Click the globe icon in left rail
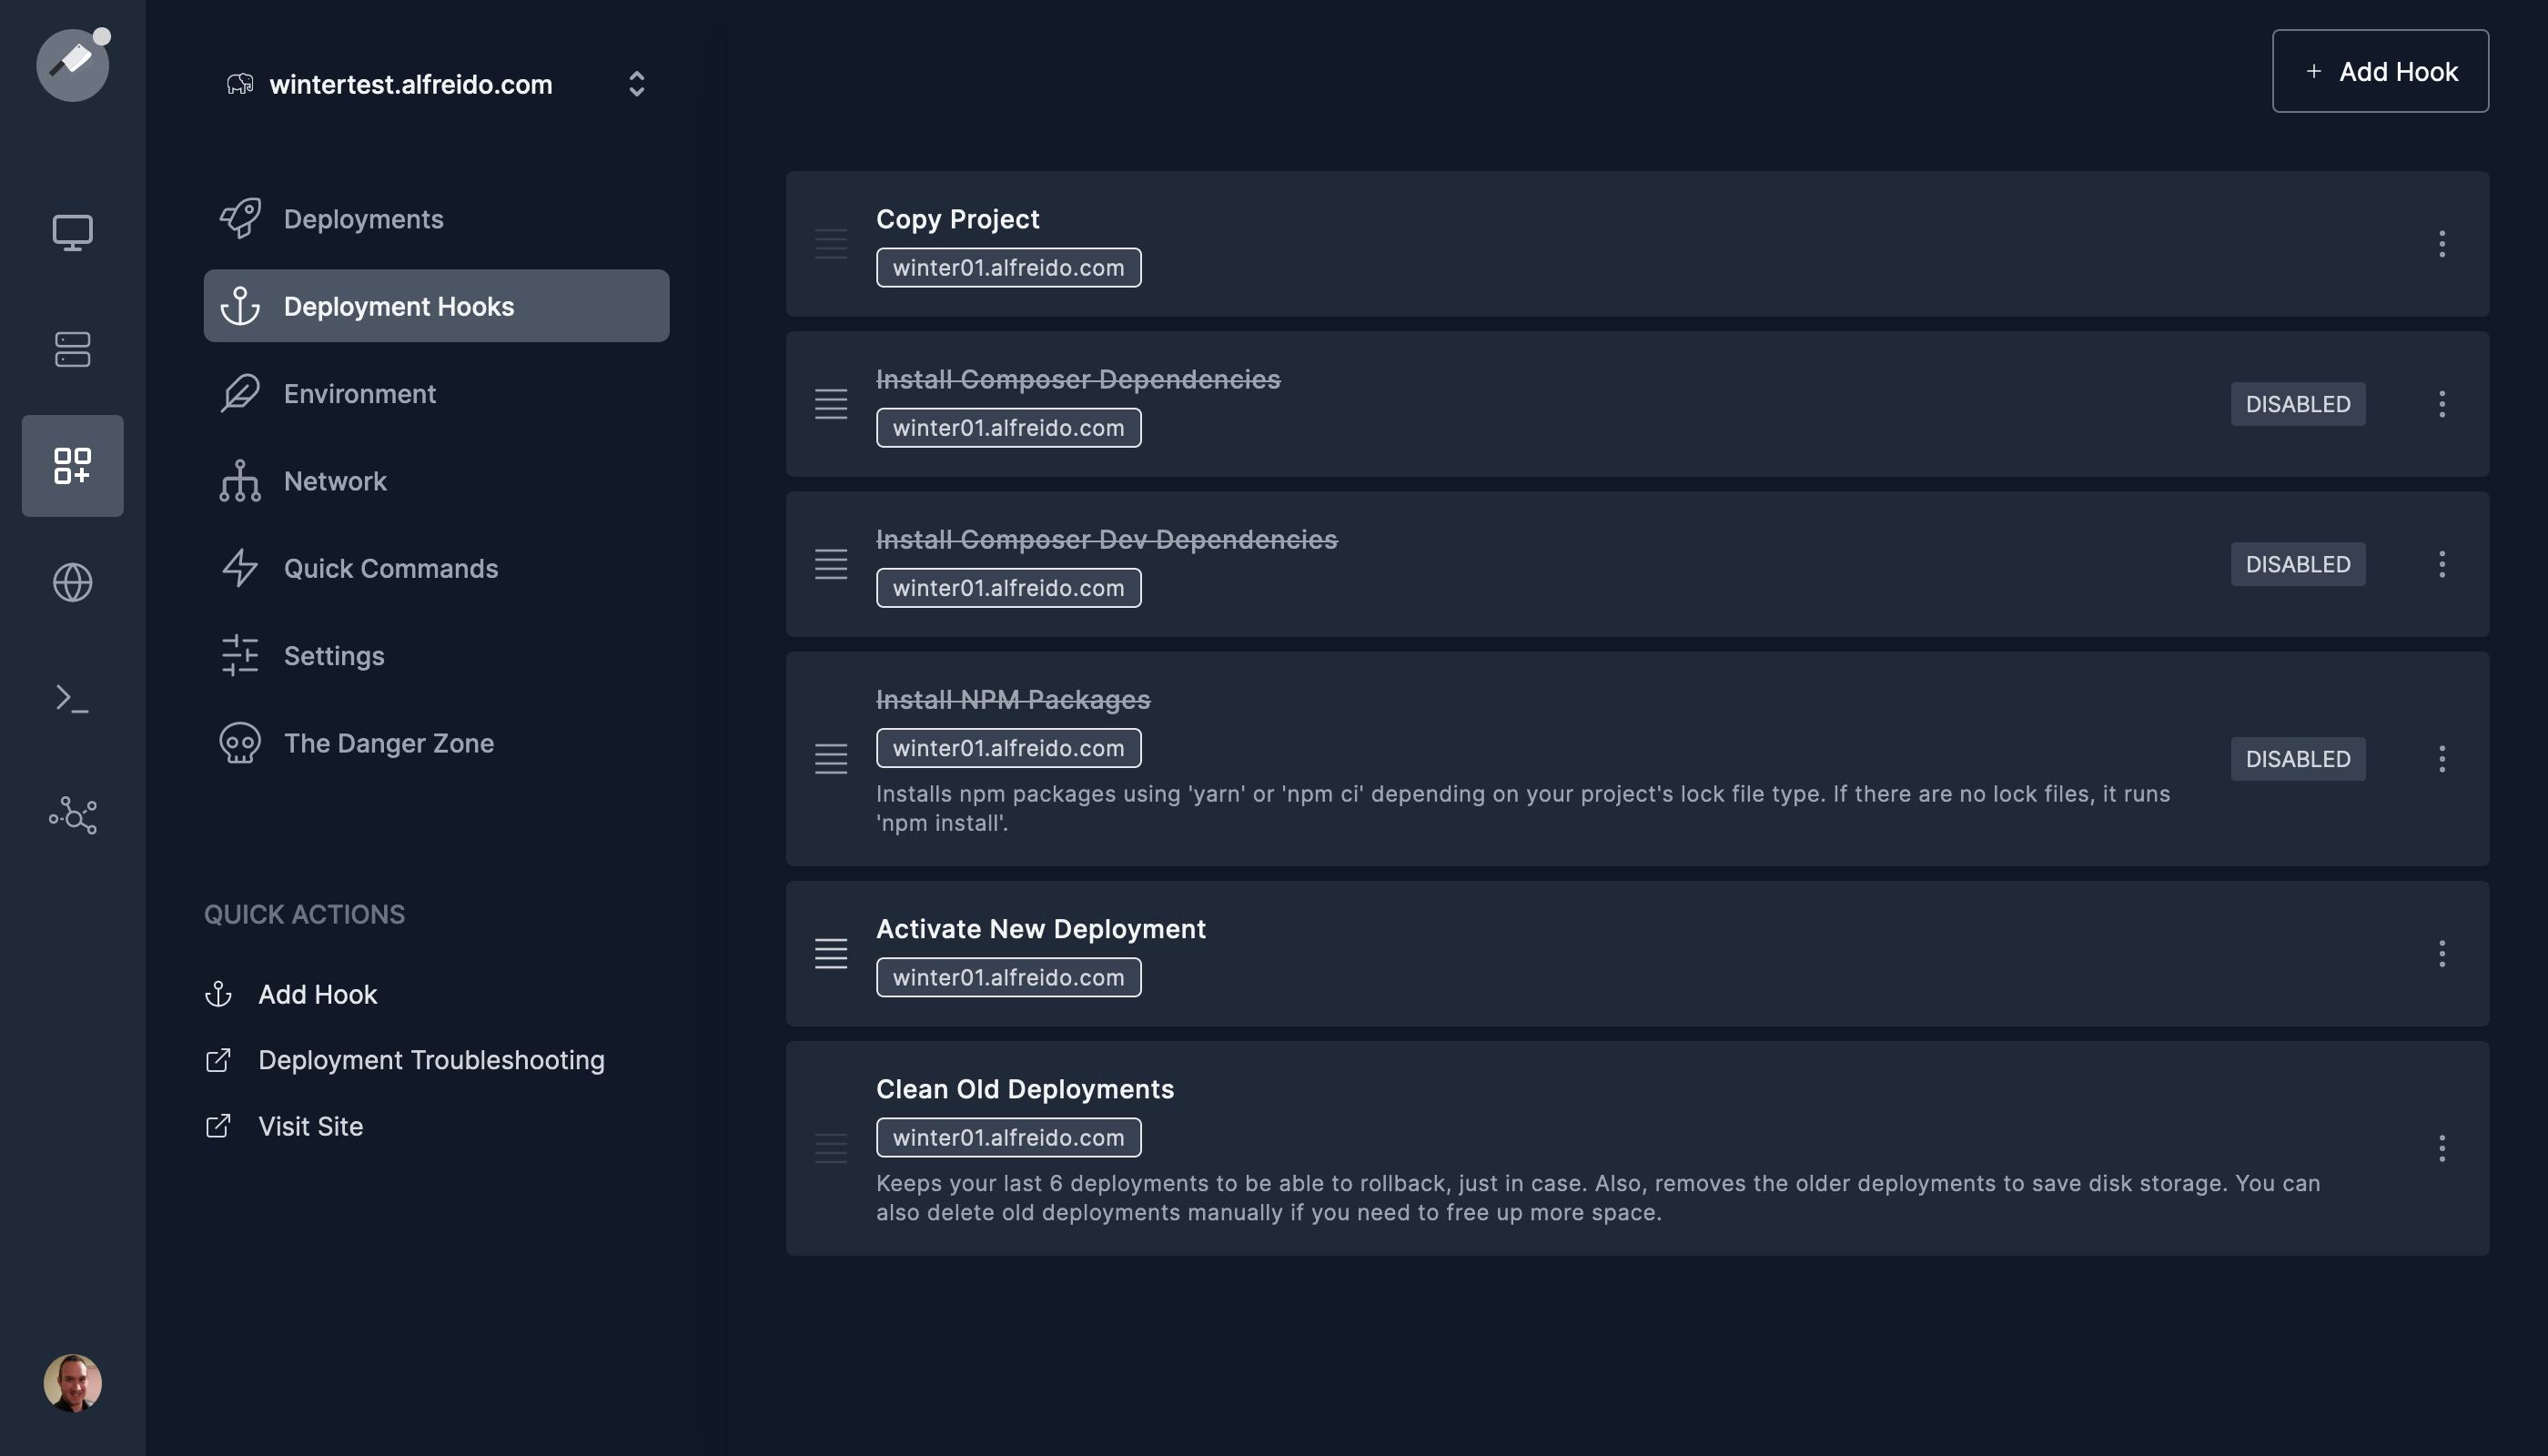Image resolution: width=2548 pixels, height=1456 pixels. click(x=72, y=582)
